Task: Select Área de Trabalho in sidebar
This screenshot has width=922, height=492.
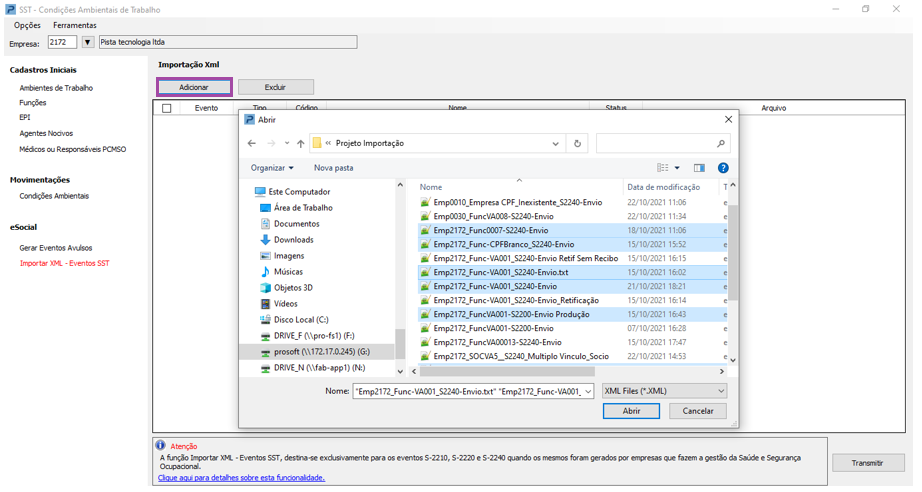Action: click(303, 208)
